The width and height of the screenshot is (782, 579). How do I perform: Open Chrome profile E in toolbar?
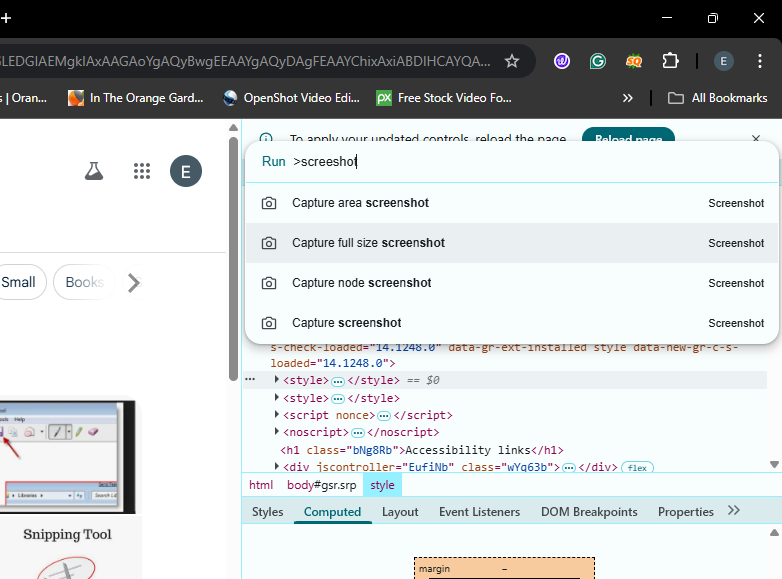[724, 61]
